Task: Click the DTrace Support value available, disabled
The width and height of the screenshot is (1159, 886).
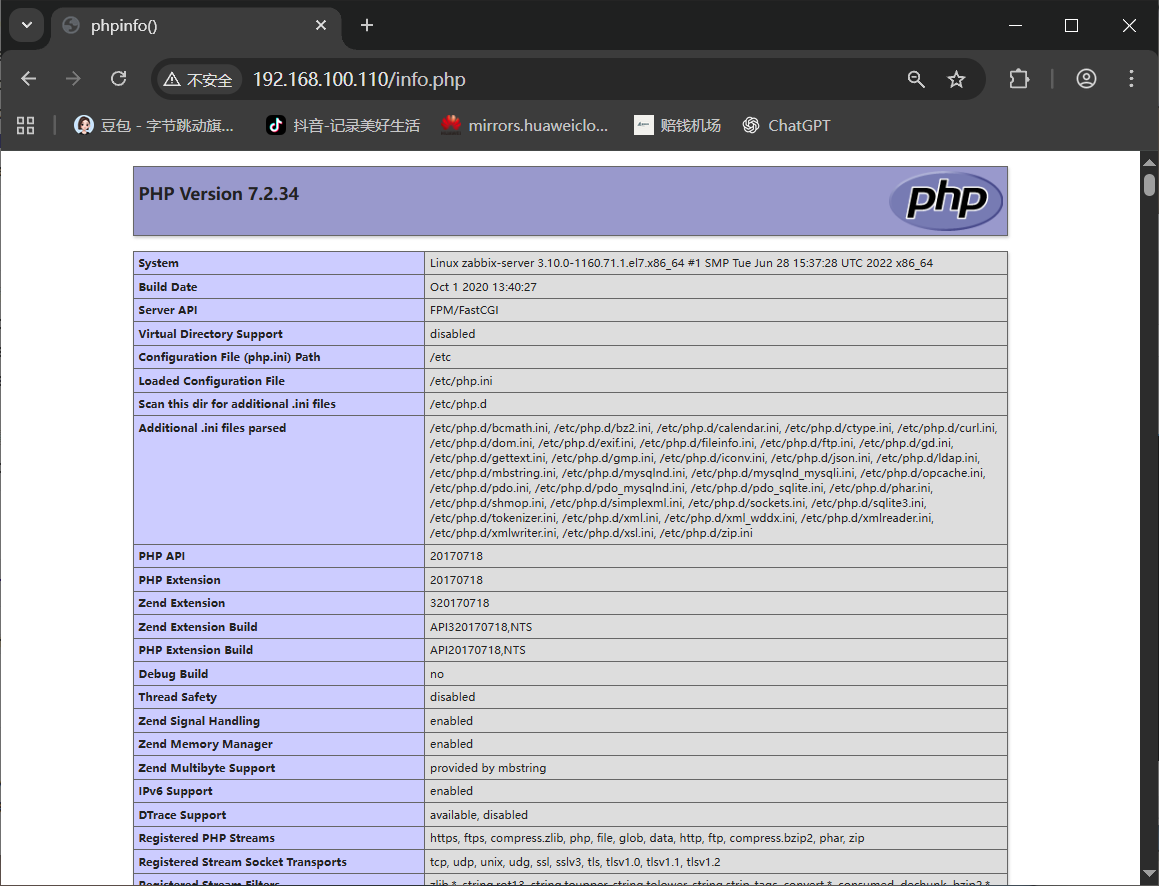Action: (478, 815)
